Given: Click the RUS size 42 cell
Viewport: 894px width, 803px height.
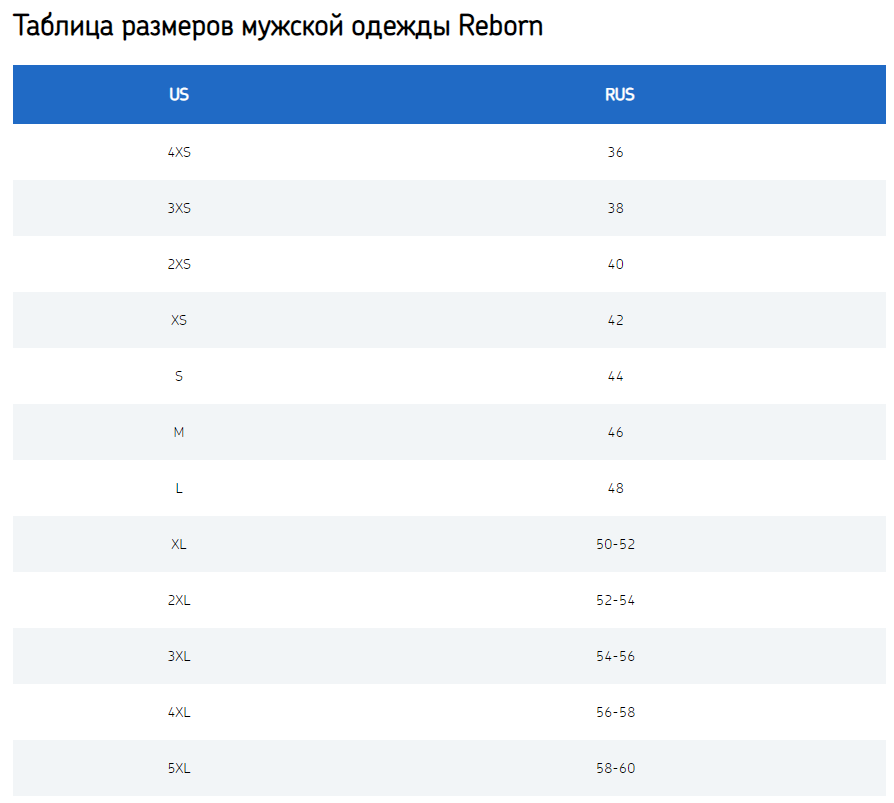Looking at the screenshot, I should (x=615, y=321).
